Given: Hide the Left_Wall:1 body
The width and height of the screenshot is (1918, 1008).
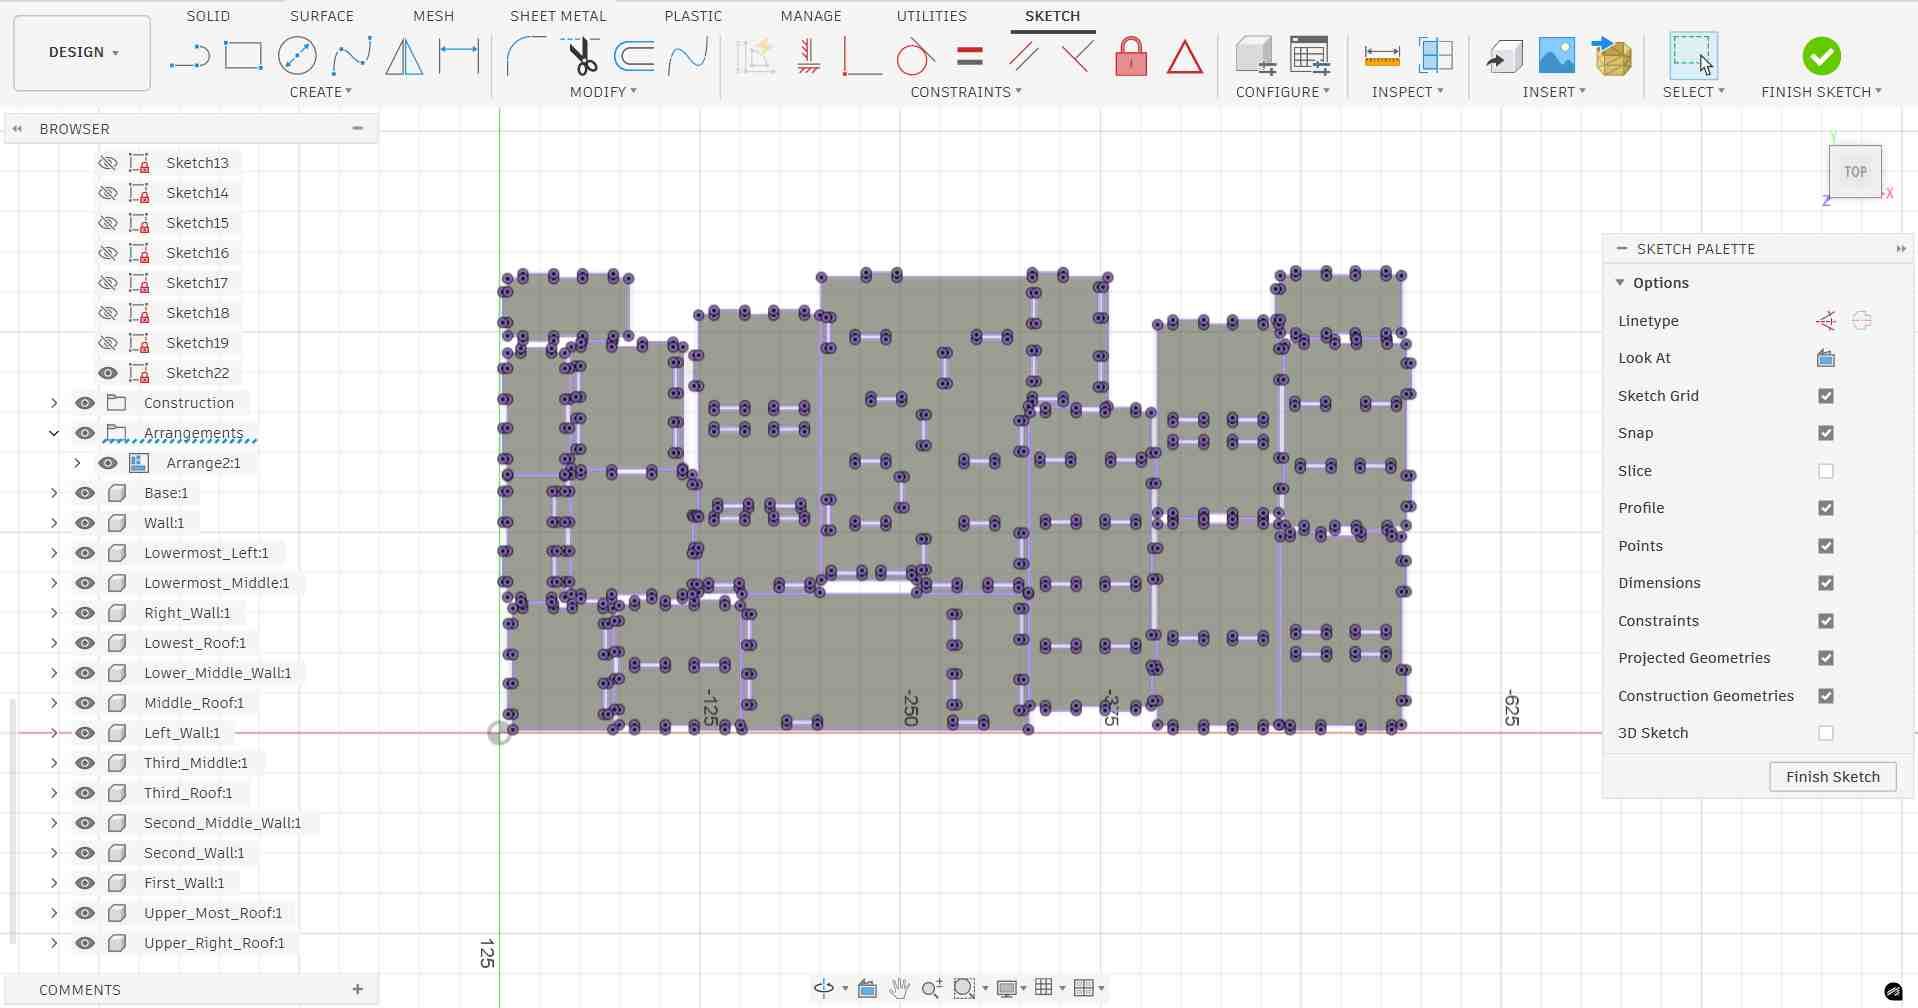Looking at the screenshot, I should point(85,732).
